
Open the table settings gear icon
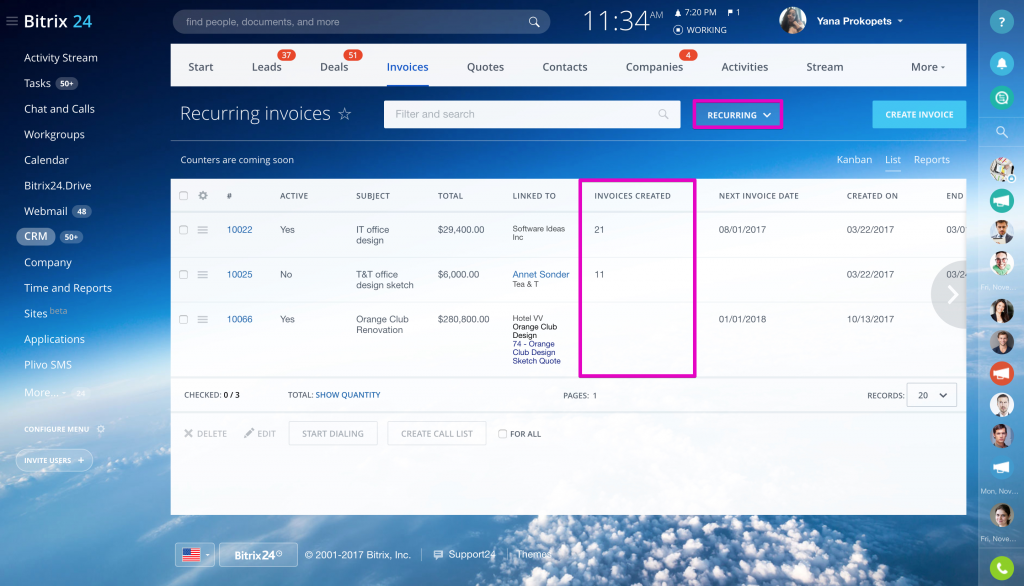click(203, 195)
